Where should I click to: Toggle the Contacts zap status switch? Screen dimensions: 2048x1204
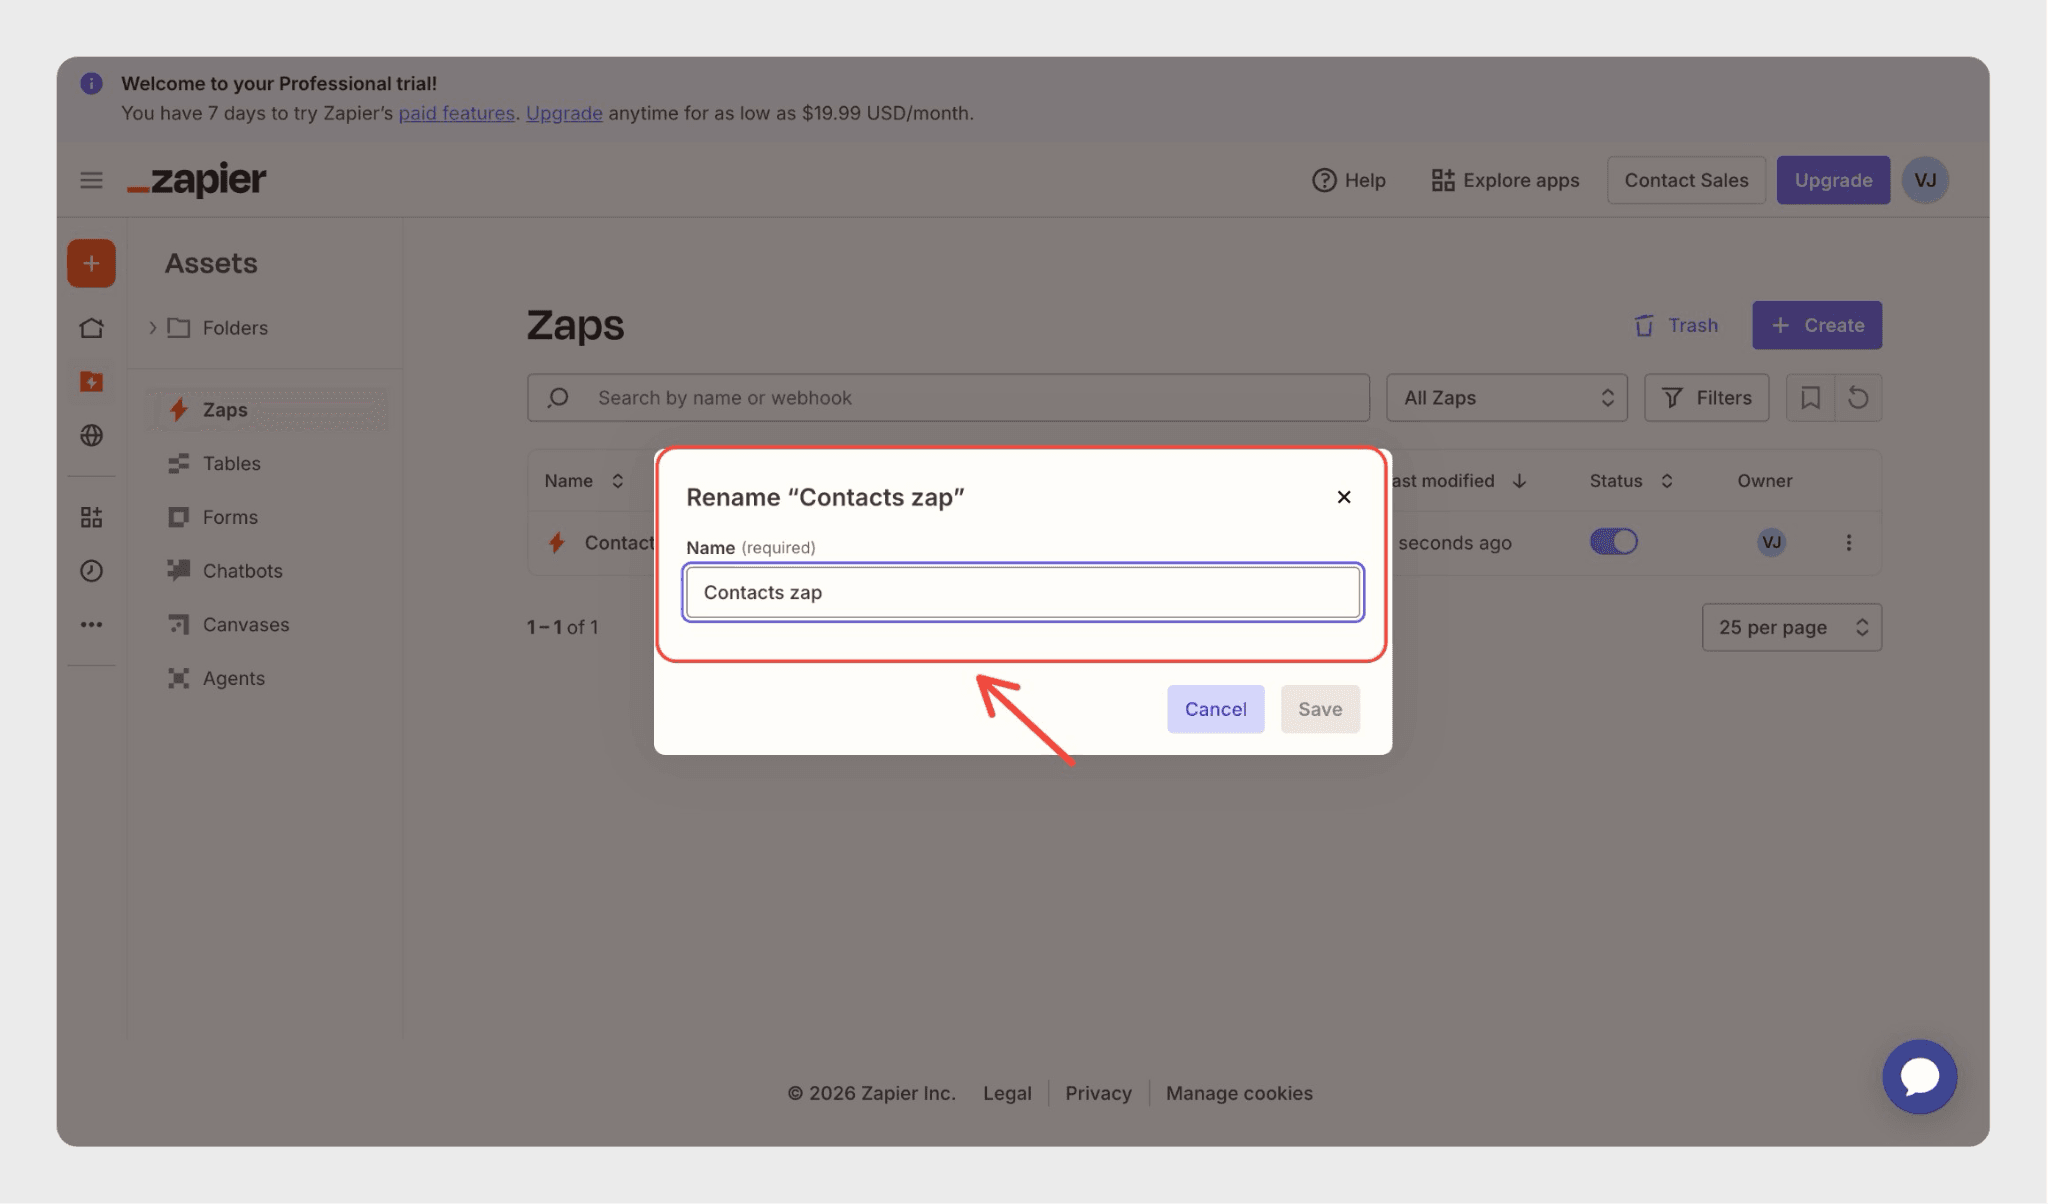(1613, 542)
